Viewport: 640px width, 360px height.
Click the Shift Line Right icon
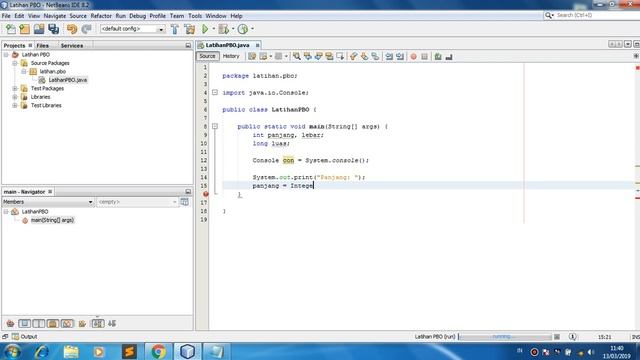pos(400,57)
